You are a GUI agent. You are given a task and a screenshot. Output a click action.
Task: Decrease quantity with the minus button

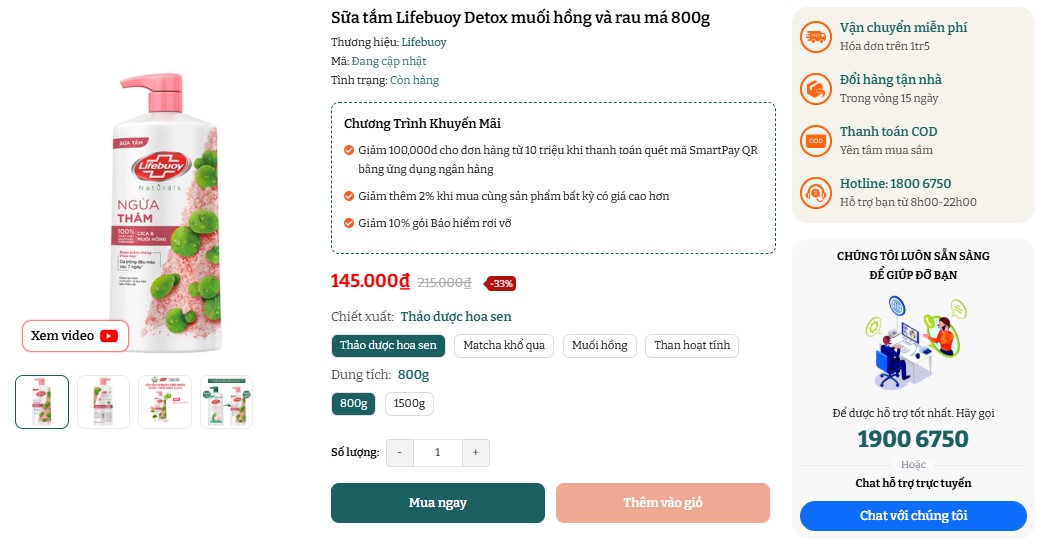click(399, 453)
